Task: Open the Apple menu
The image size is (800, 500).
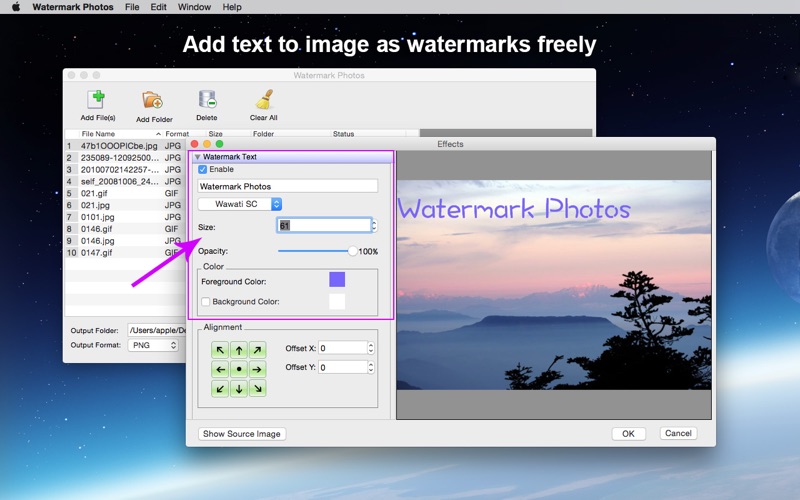Action: (16, 7)
